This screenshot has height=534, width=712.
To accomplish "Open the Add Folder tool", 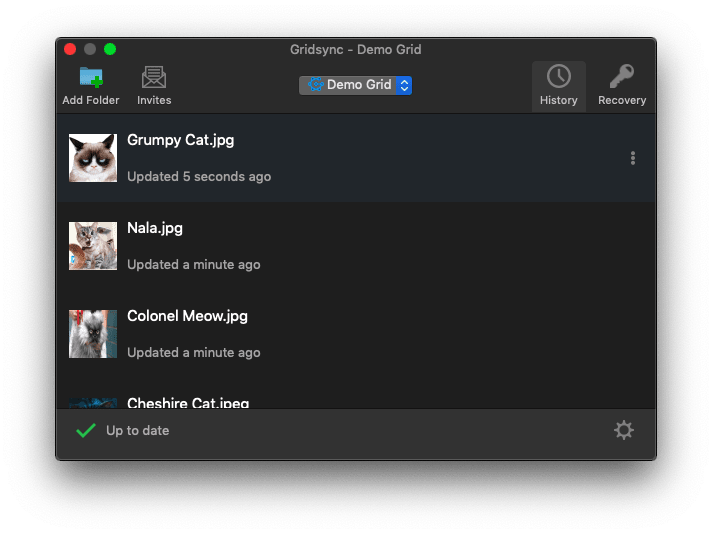I will (91, 86).
